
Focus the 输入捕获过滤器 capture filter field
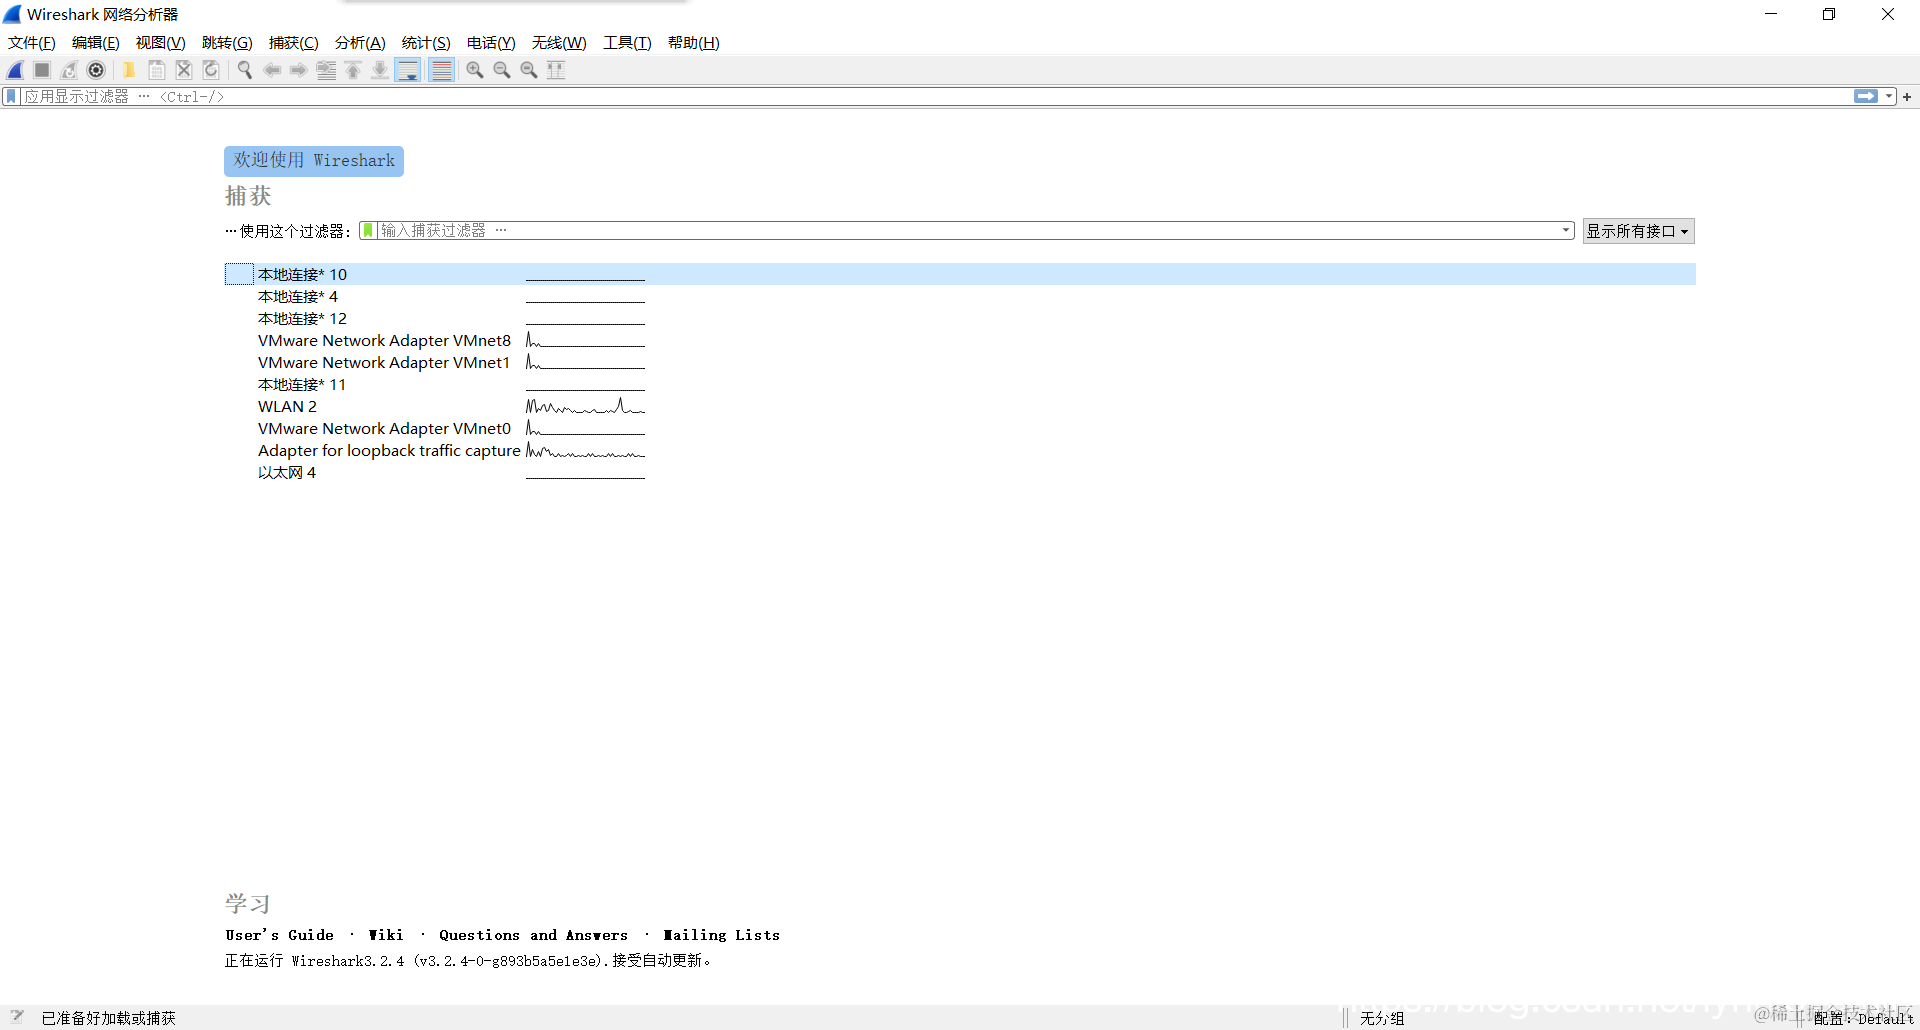(x=967, y=231)
